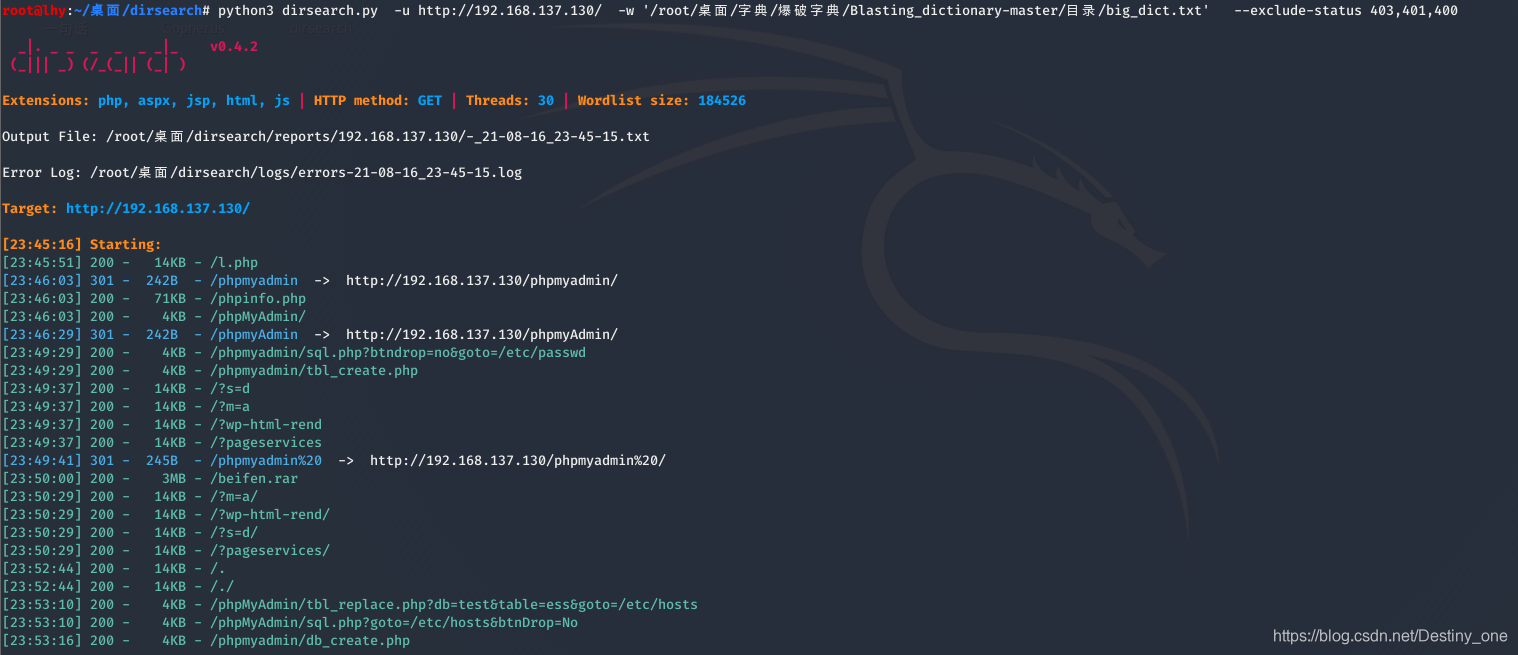This screenshot has height=655, width=1518.
Task: Click the /?wp-html-rend result entry
Action: [266, 424]
